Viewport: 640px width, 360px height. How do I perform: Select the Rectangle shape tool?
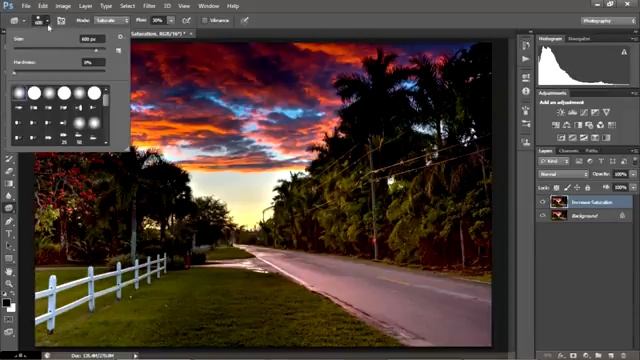[x=9, y=259]
